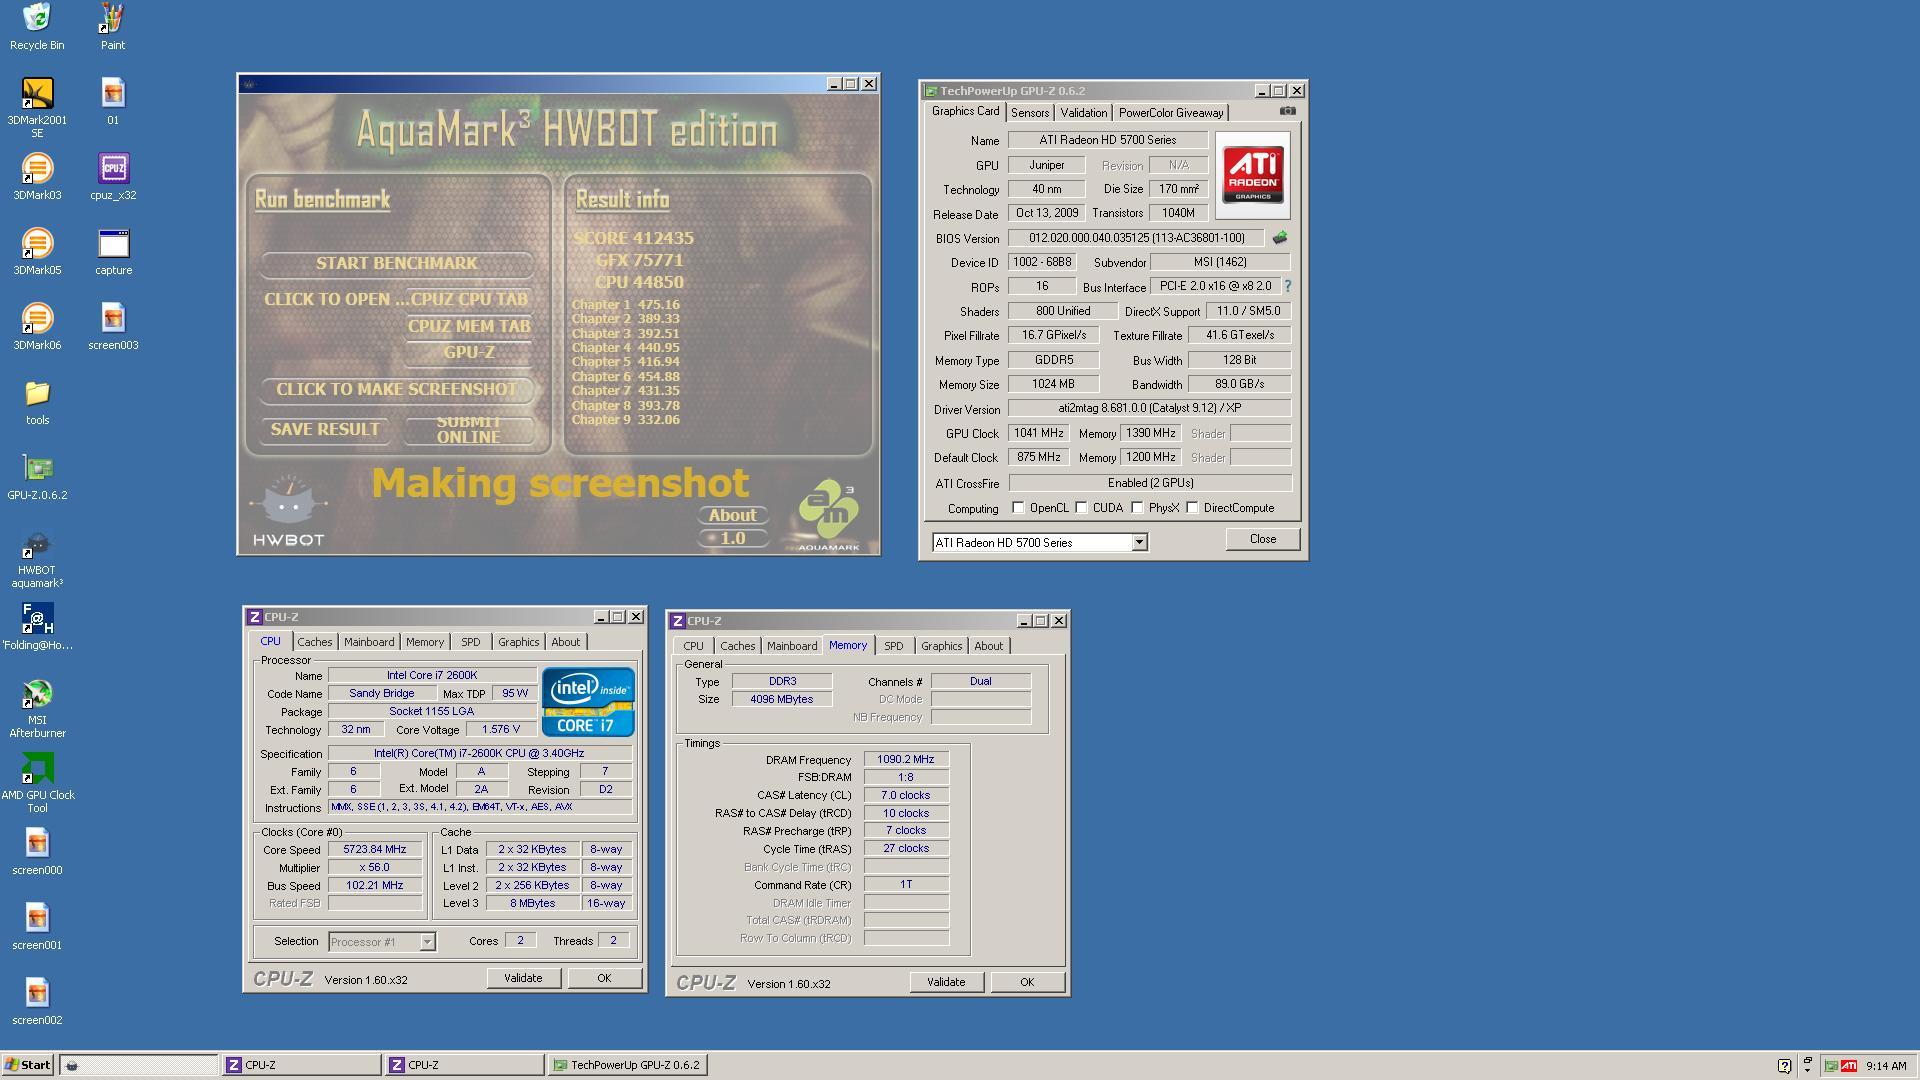The width and height of the screenshot is (1920, 1080).
Task: Open PowerColor Giveaway tab in GPU-Z
Action: coord(1170,113)
